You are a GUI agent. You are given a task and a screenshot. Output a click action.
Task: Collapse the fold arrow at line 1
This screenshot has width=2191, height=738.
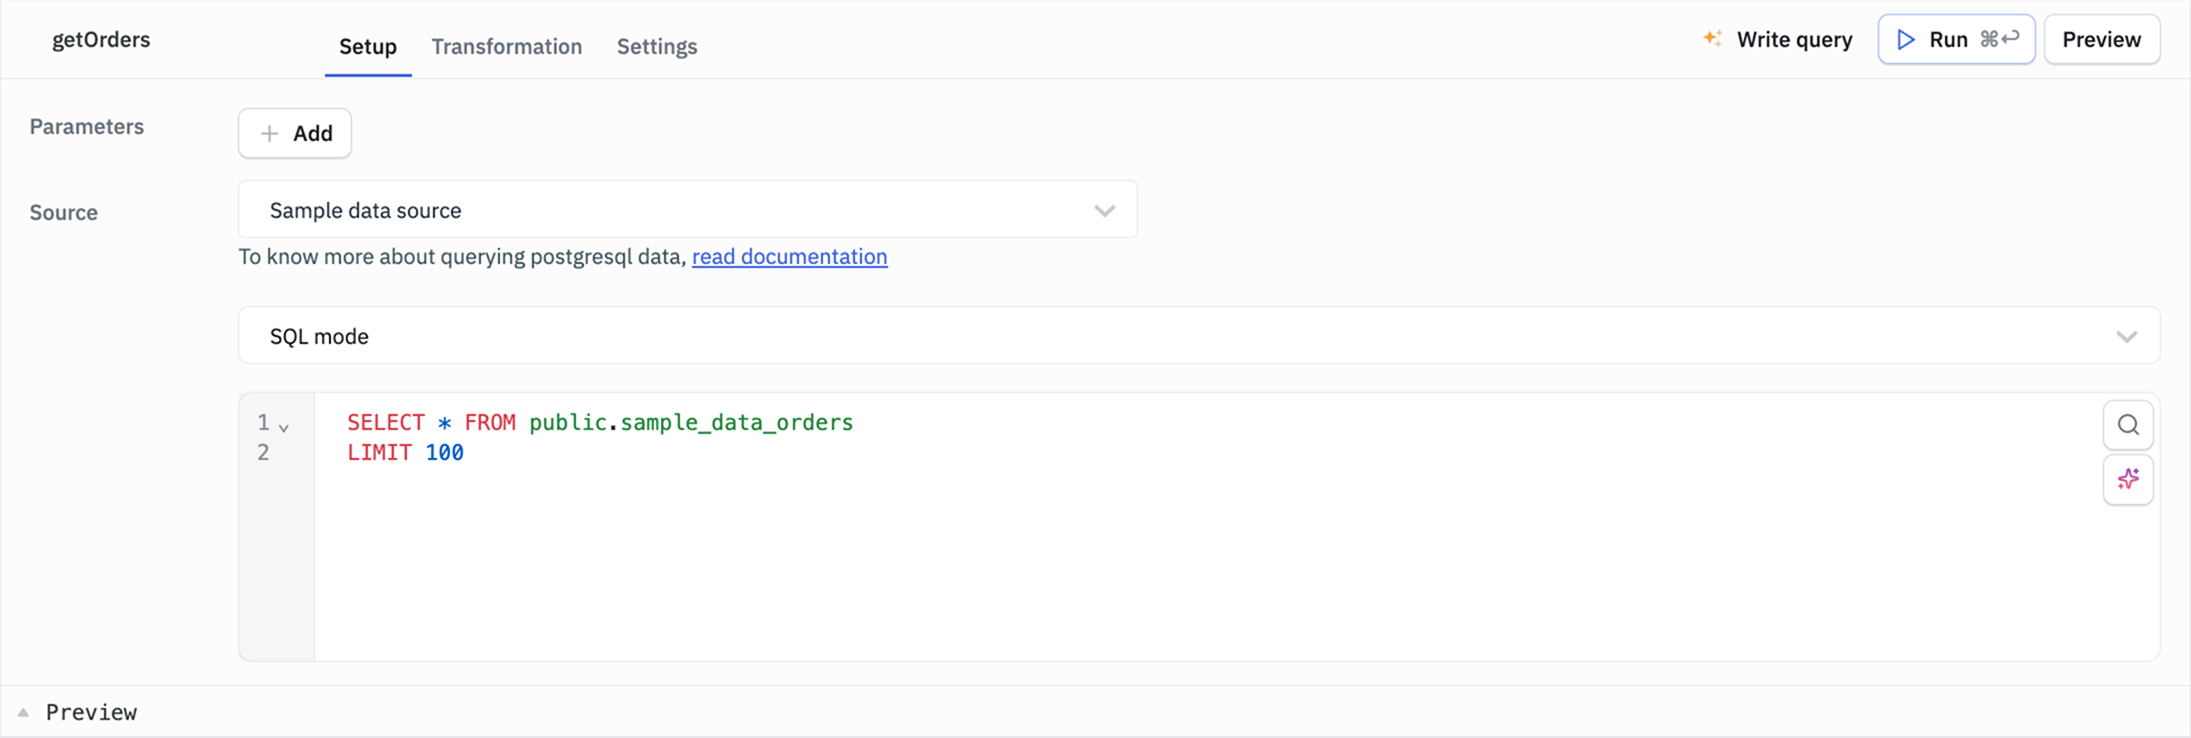(x=284, y=428)
